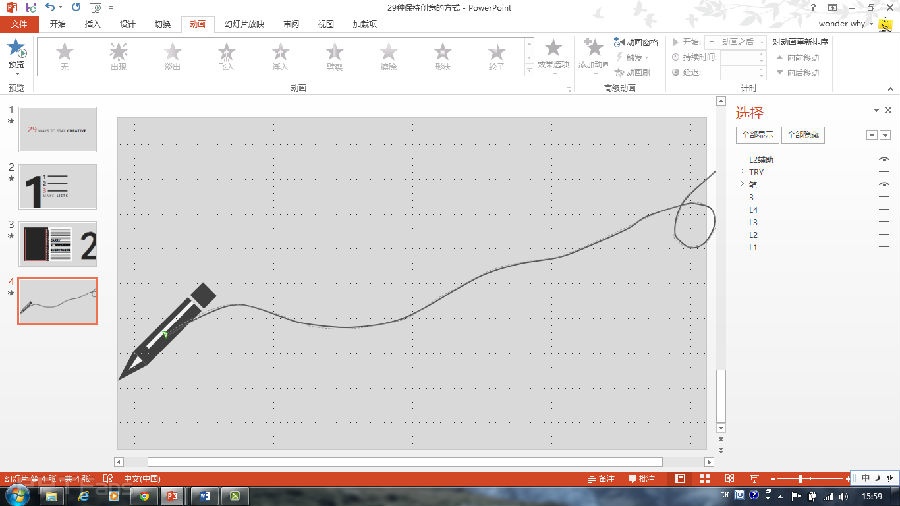Open the 批注 (Comments) pane from status bar
900x506 pixels.
[642, 478]
